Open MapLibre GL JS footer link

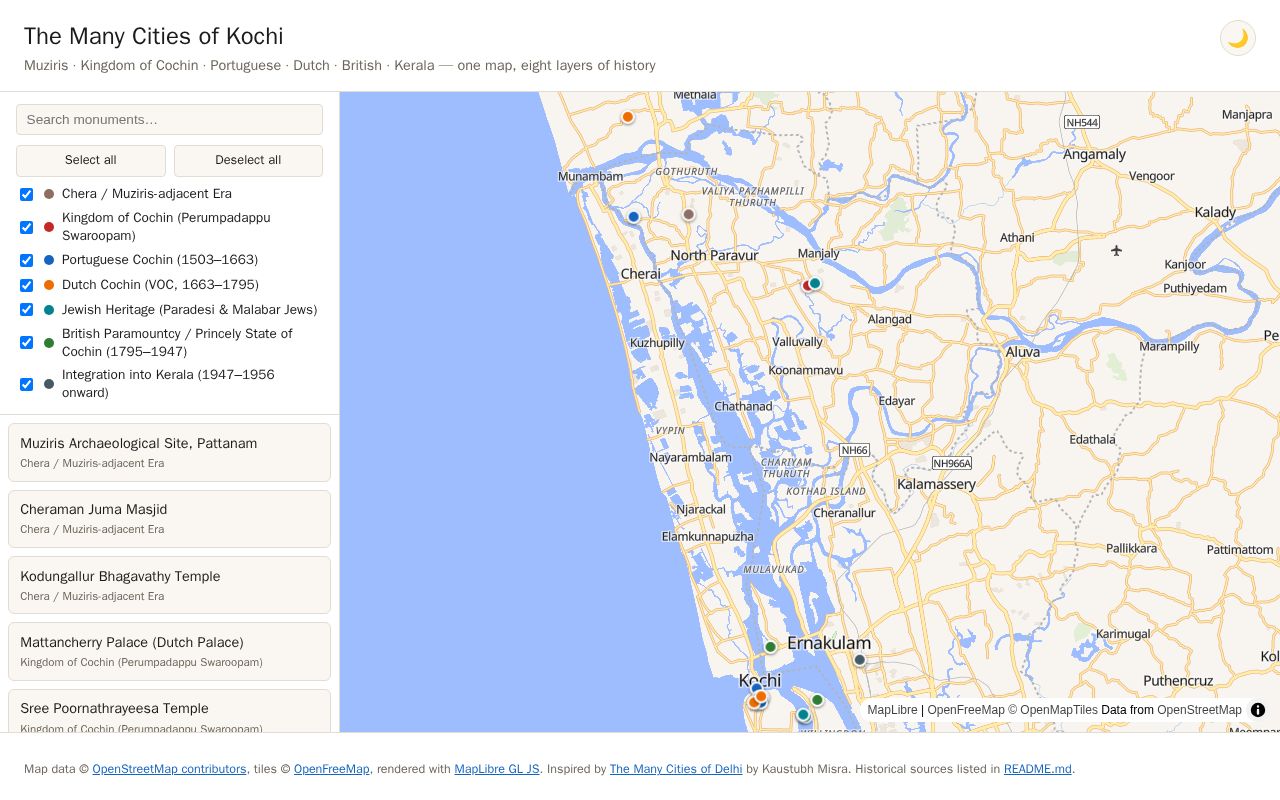tap(497, 769)
